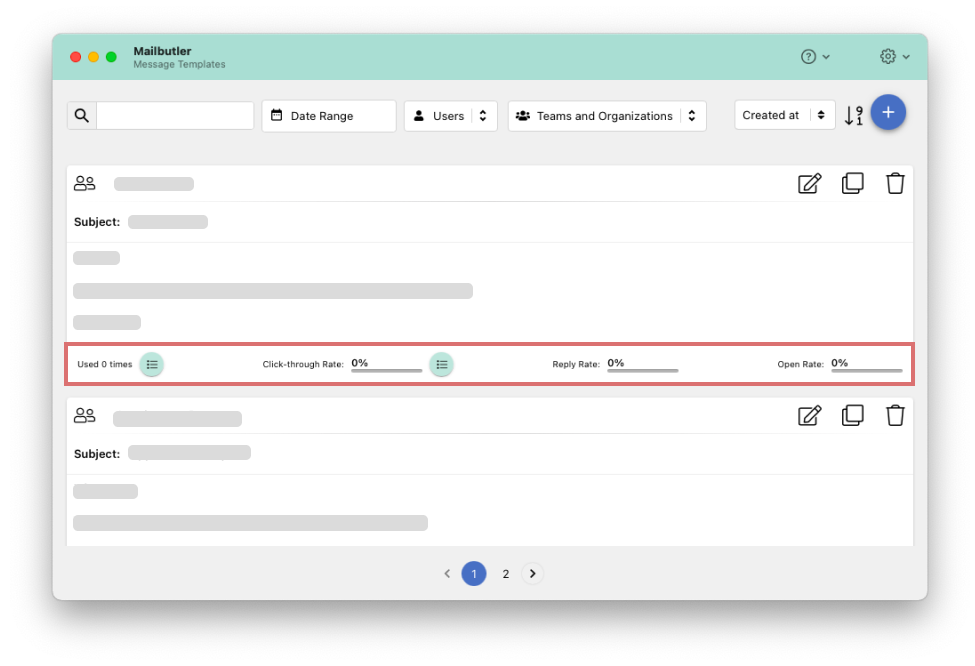Toggle the sort order descending icon

(x=854, y=115)
